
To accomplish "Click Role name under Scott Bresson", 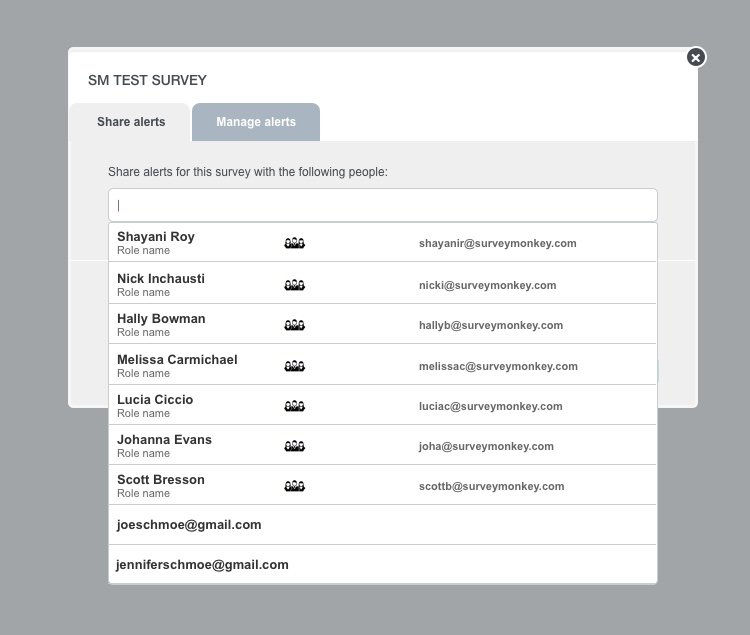I will pos(143,493).
